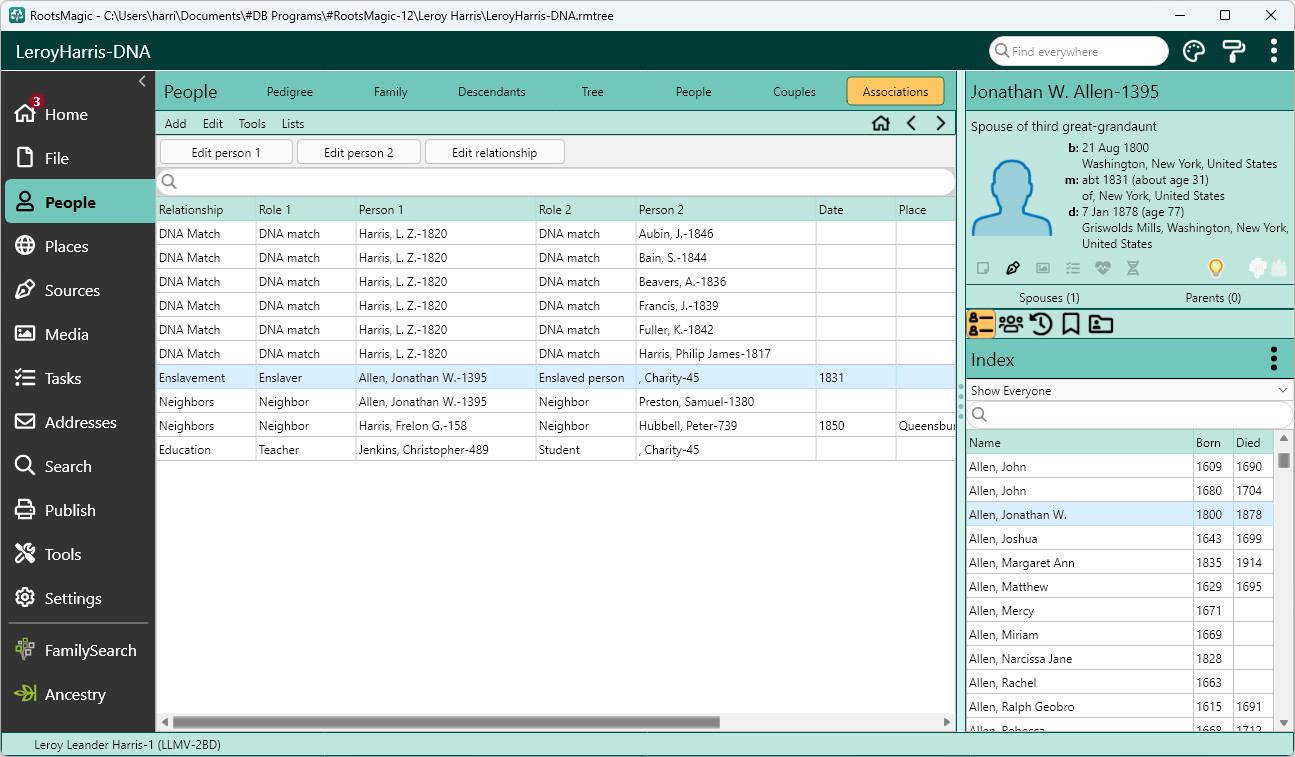Click the heartbeat health icon
This screenshot has width=1295, height=757.
click(1103, 268)
